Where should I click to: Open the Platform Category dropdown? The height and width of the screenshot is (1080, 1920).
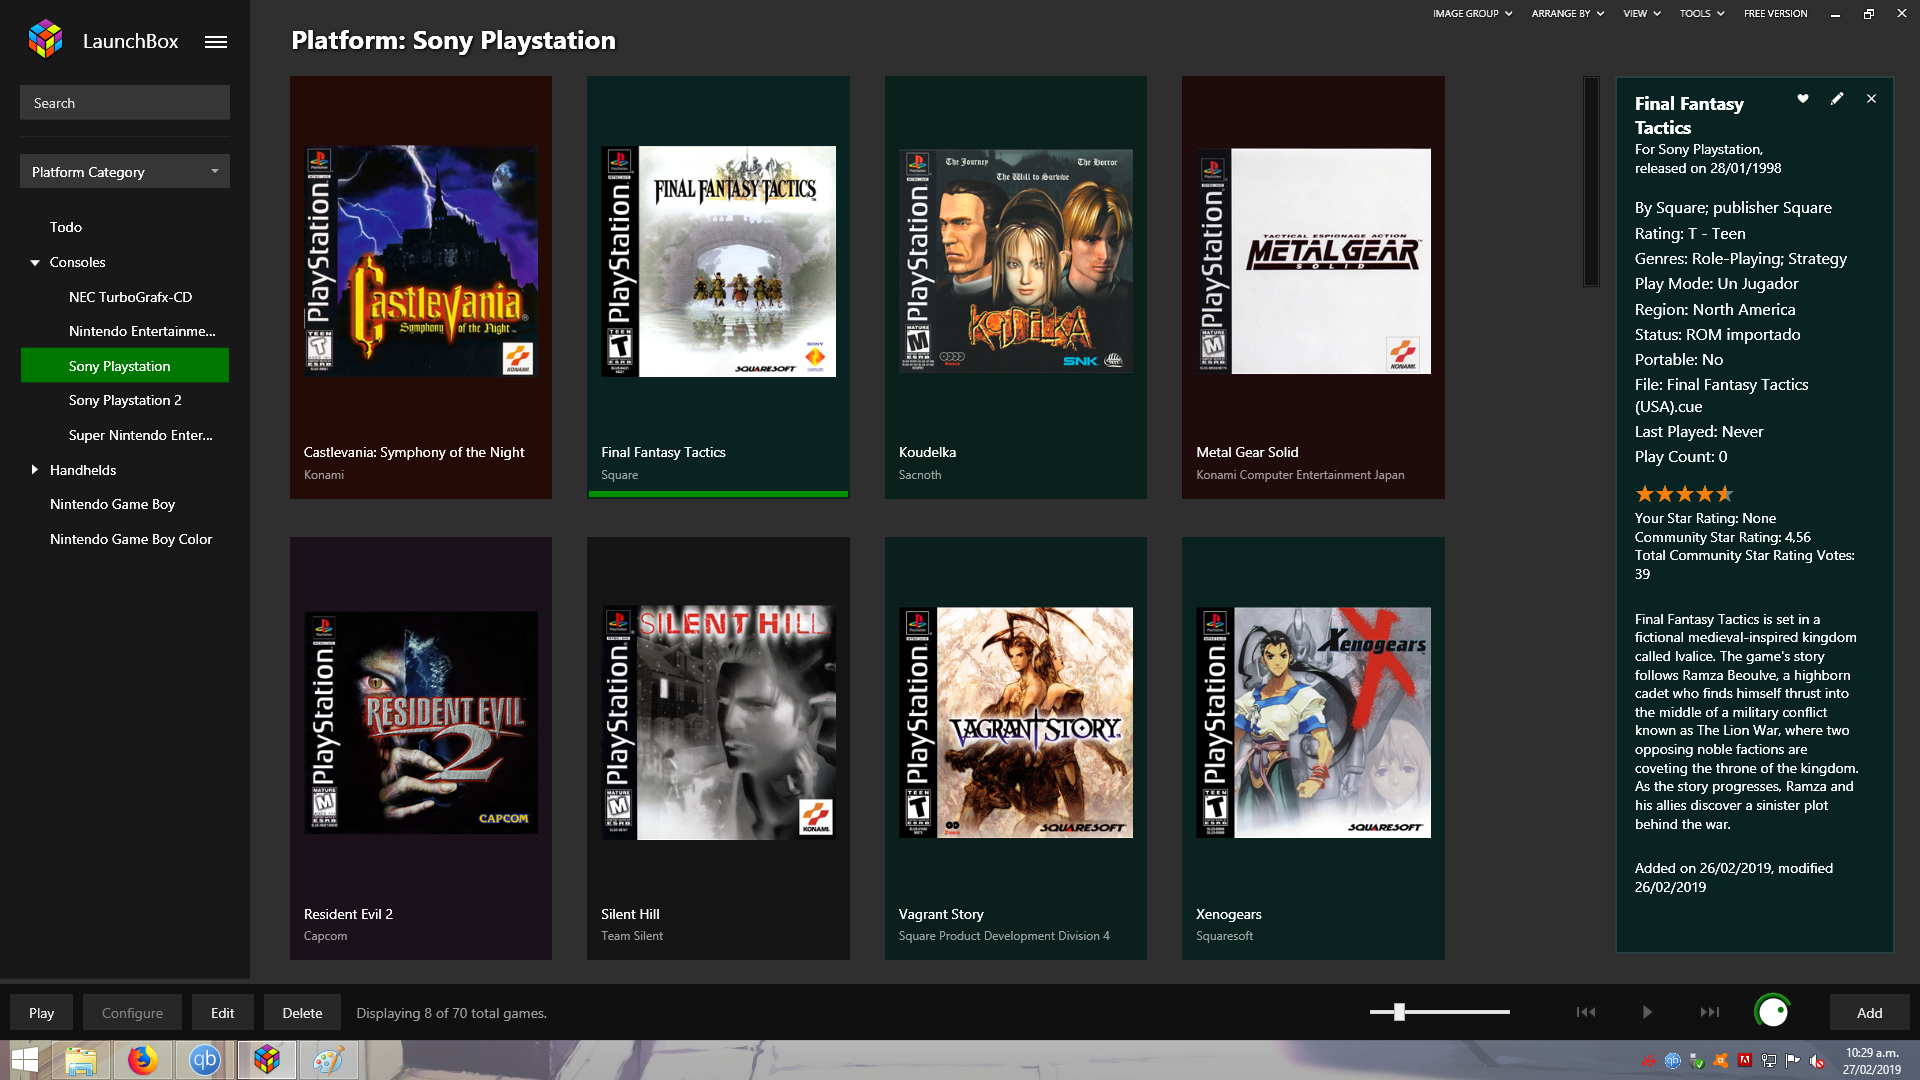point(125,171)
